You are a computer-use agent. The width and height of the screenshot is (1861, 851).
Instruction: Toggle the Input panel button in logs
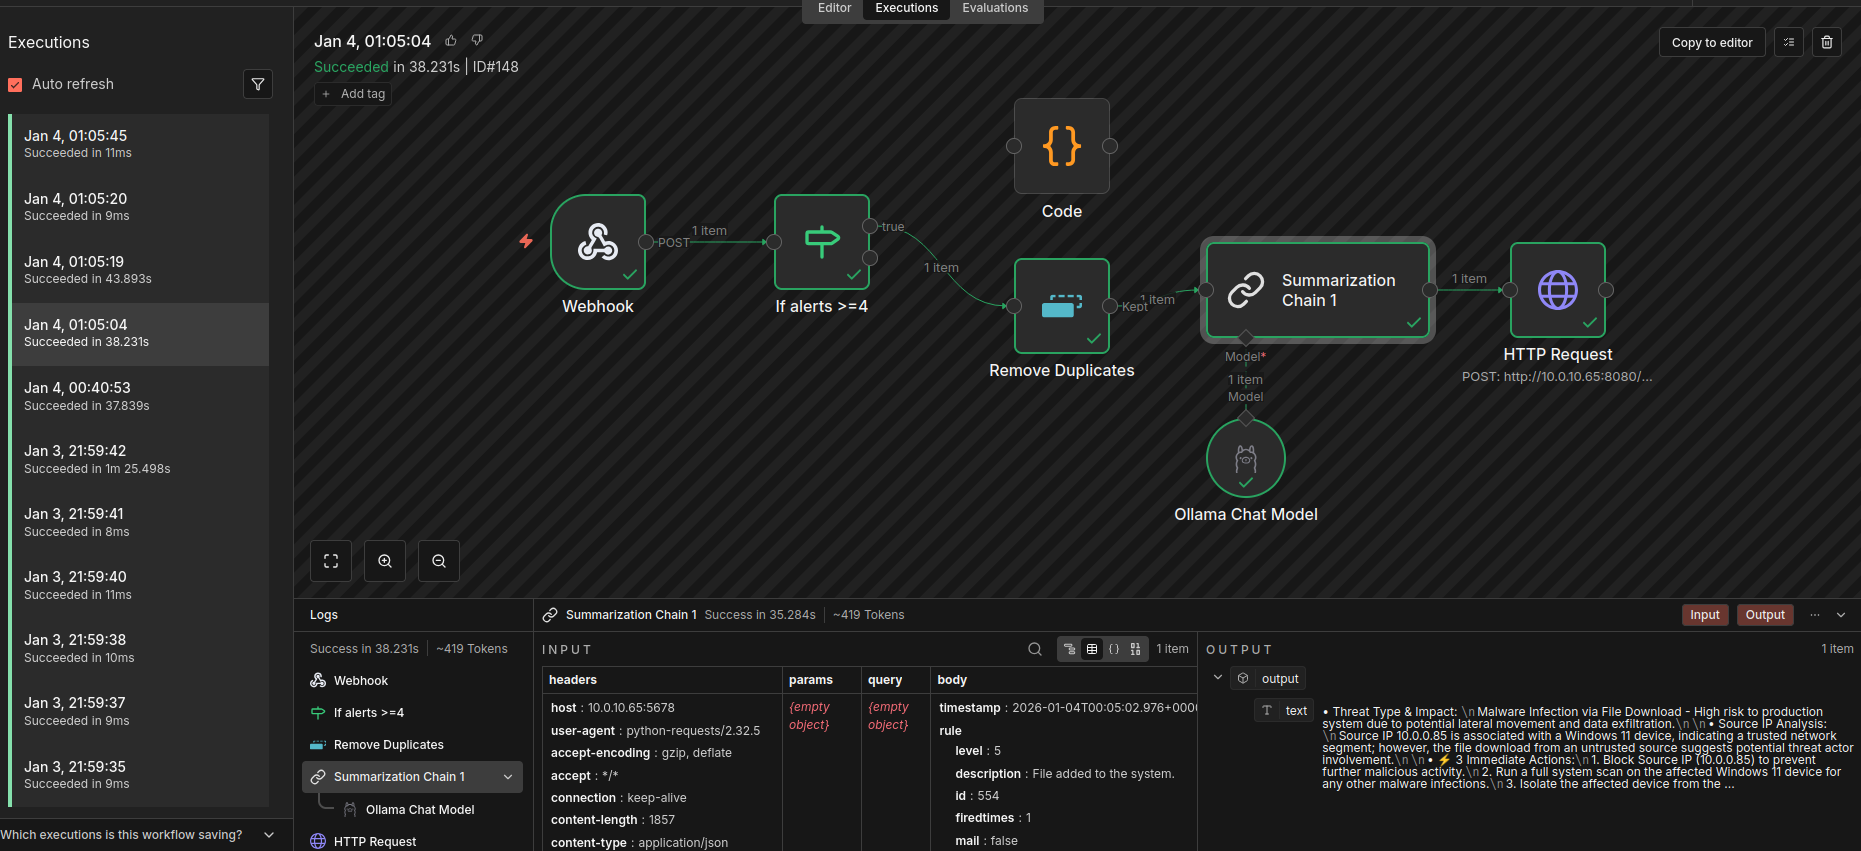[x=1705, y=615]
